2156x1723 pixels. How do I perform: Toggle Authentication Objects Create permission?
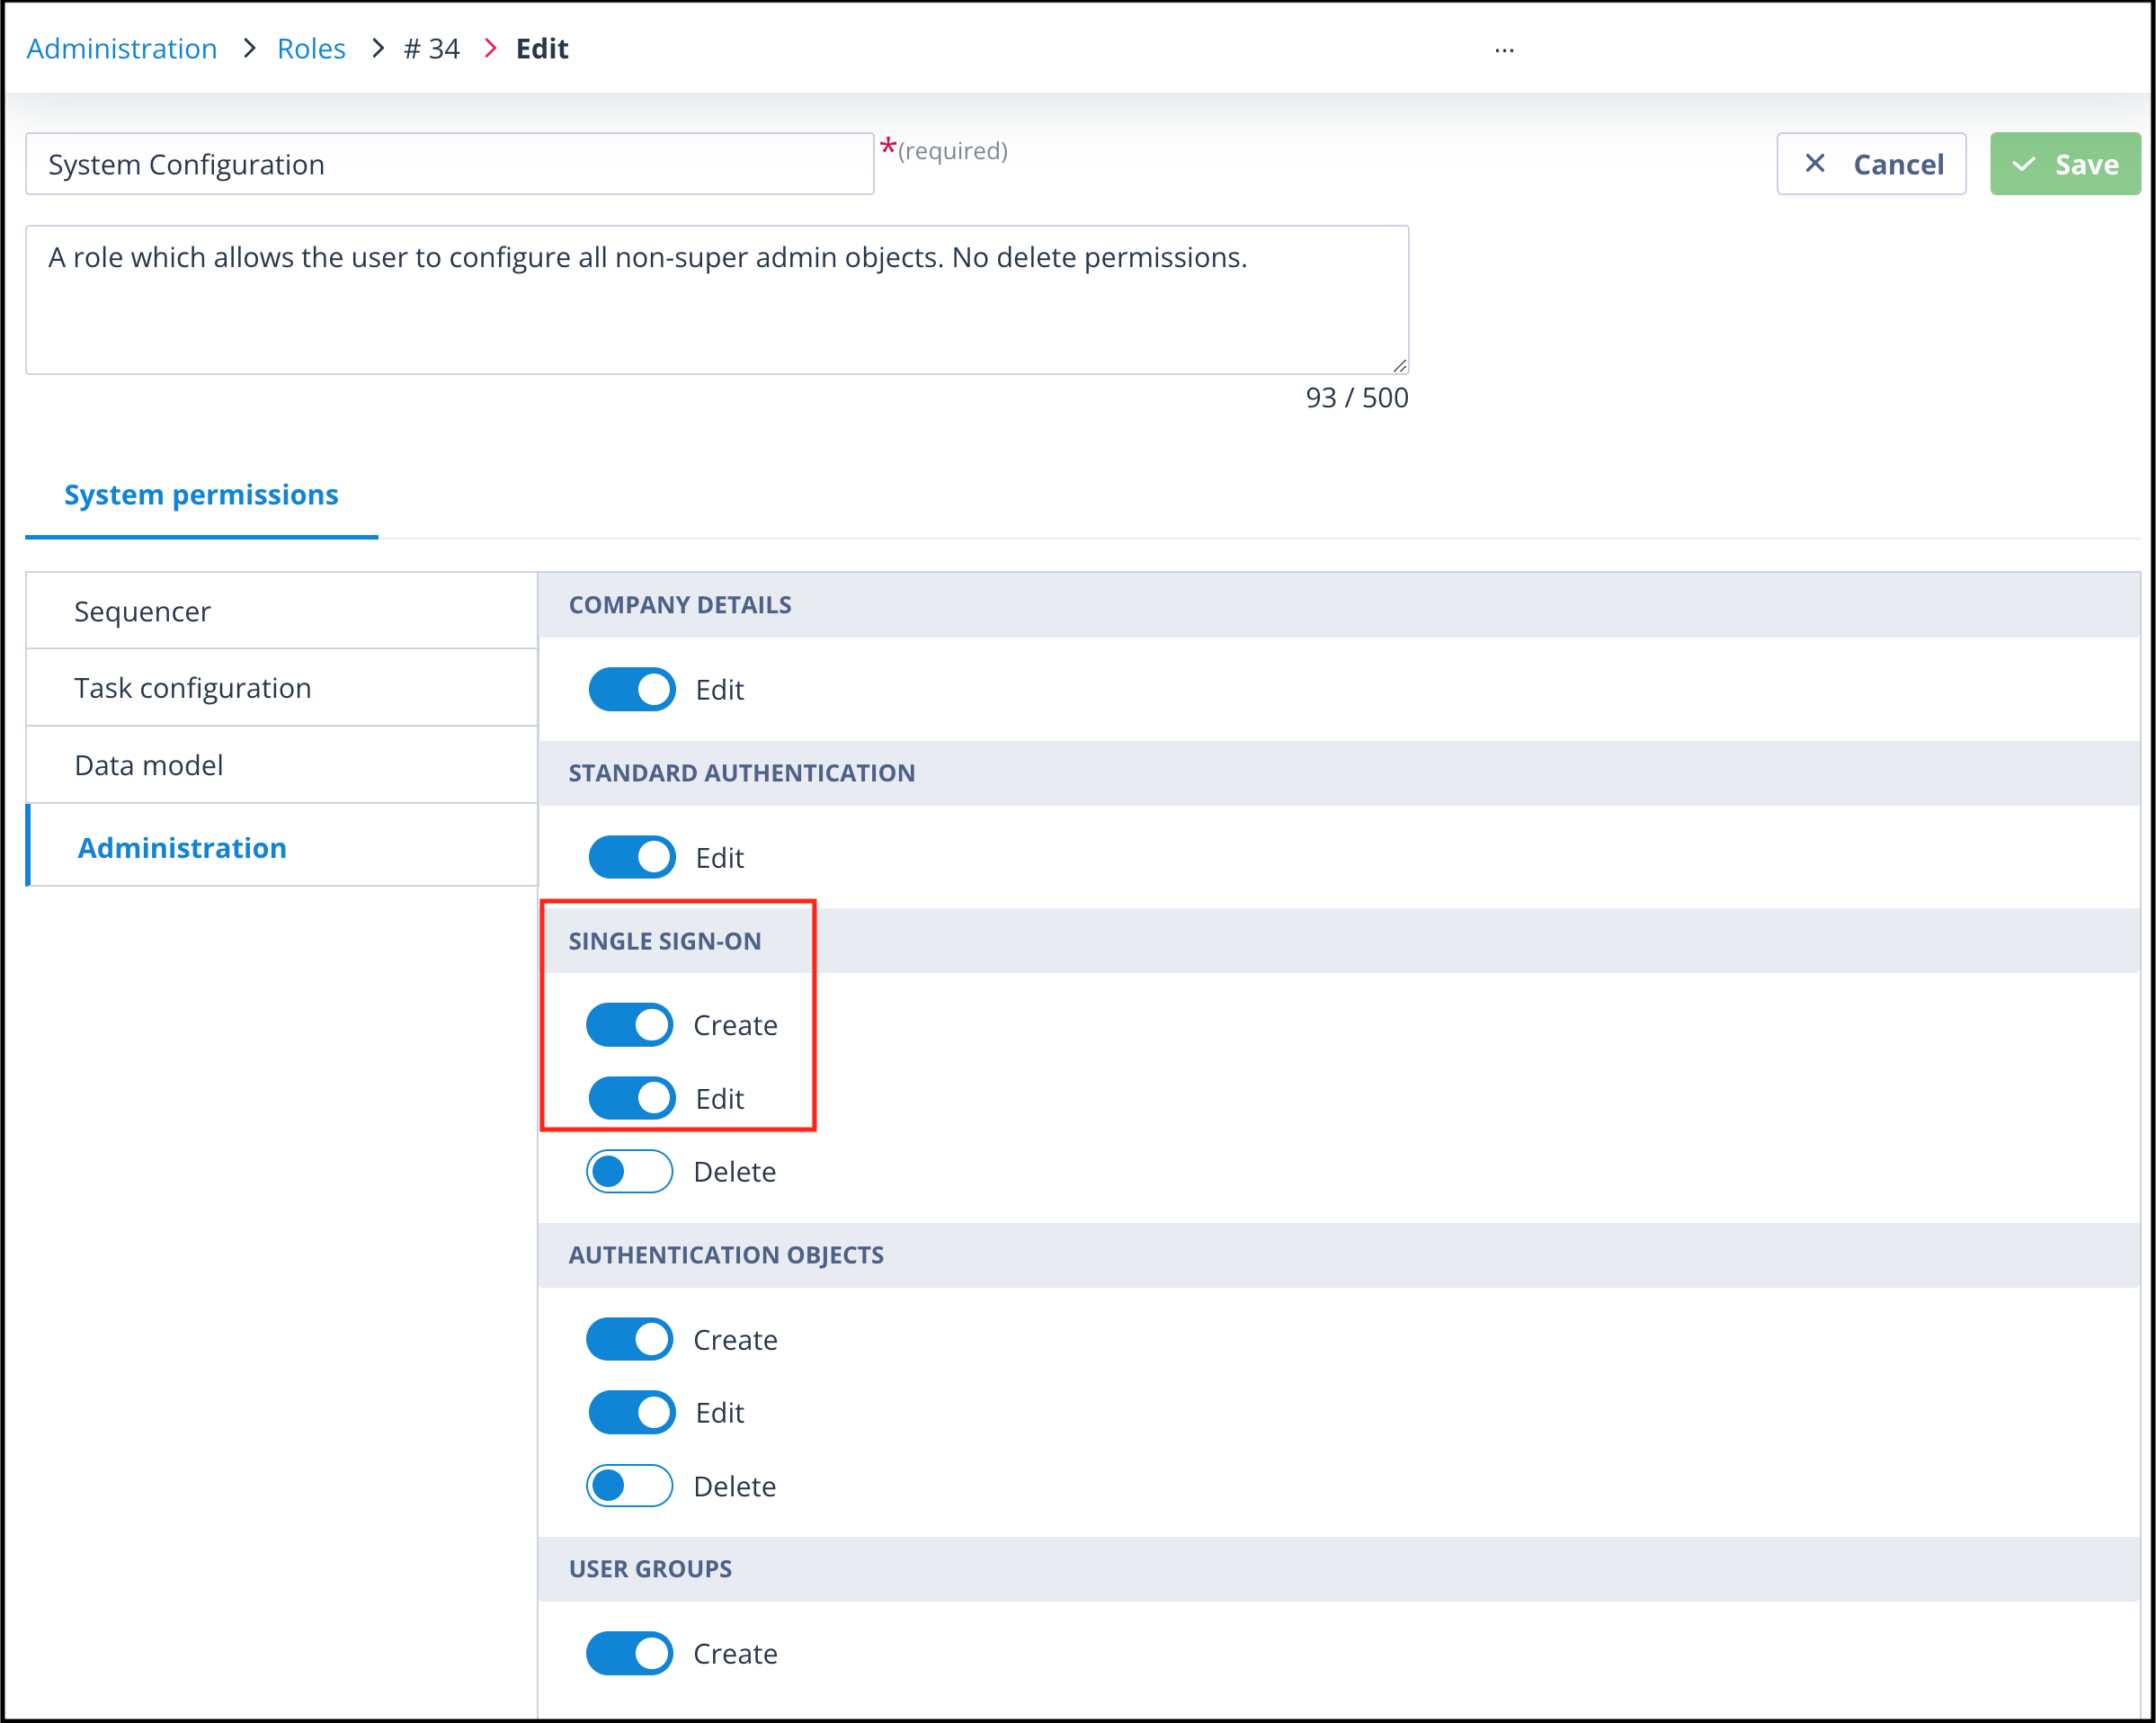pos(630,1339)
